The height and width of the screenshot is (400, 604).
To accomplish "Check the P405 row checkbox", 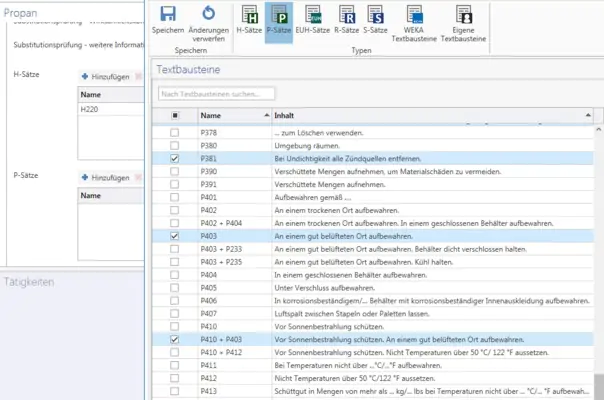I will point(174,288).
